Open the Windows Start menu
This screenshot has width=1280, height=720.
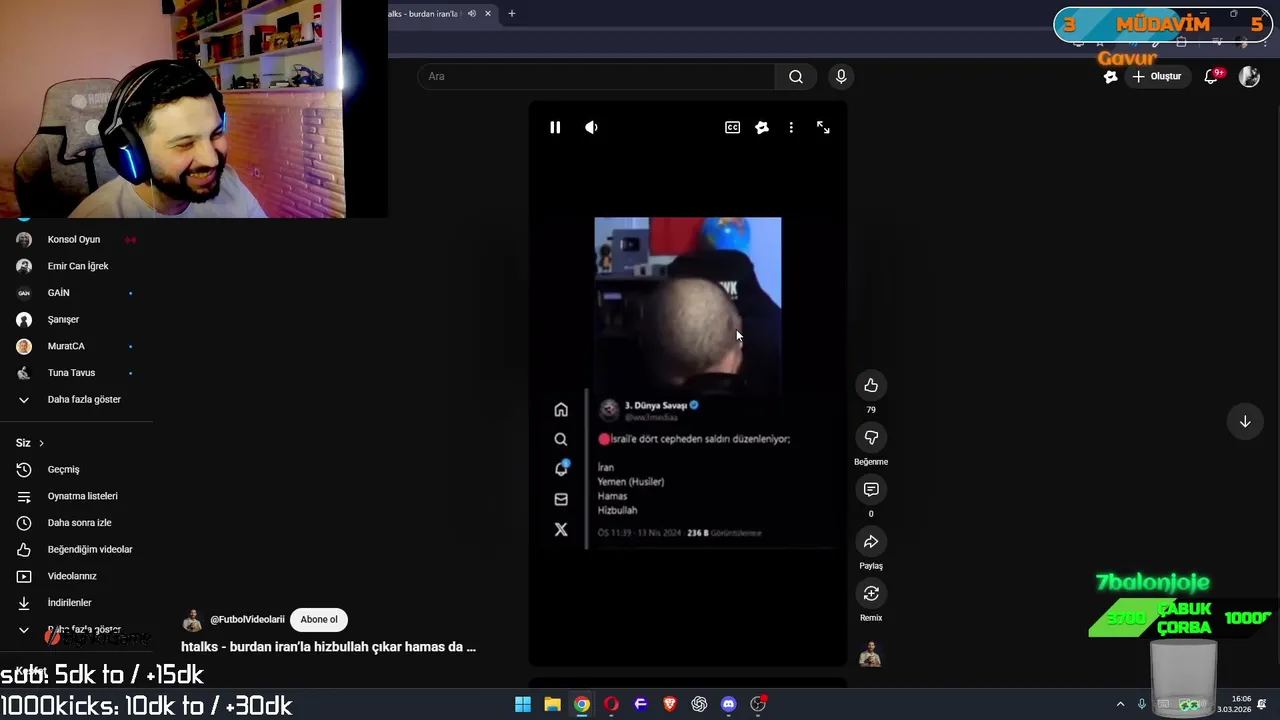coord(523,704)
